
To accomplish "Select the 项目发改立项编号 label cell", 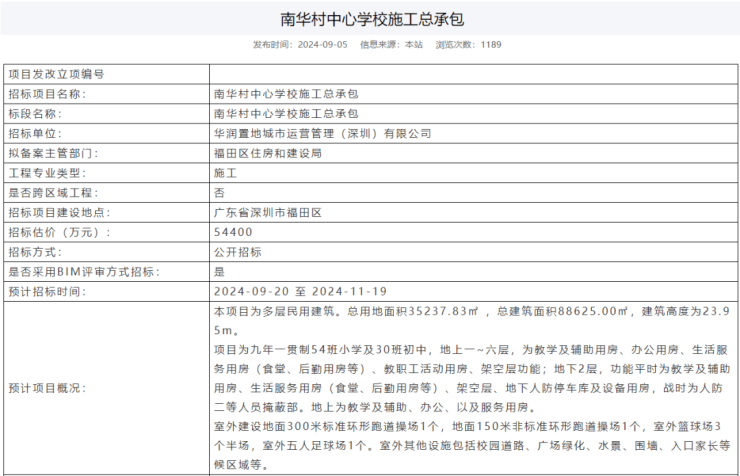I will 56,74.
